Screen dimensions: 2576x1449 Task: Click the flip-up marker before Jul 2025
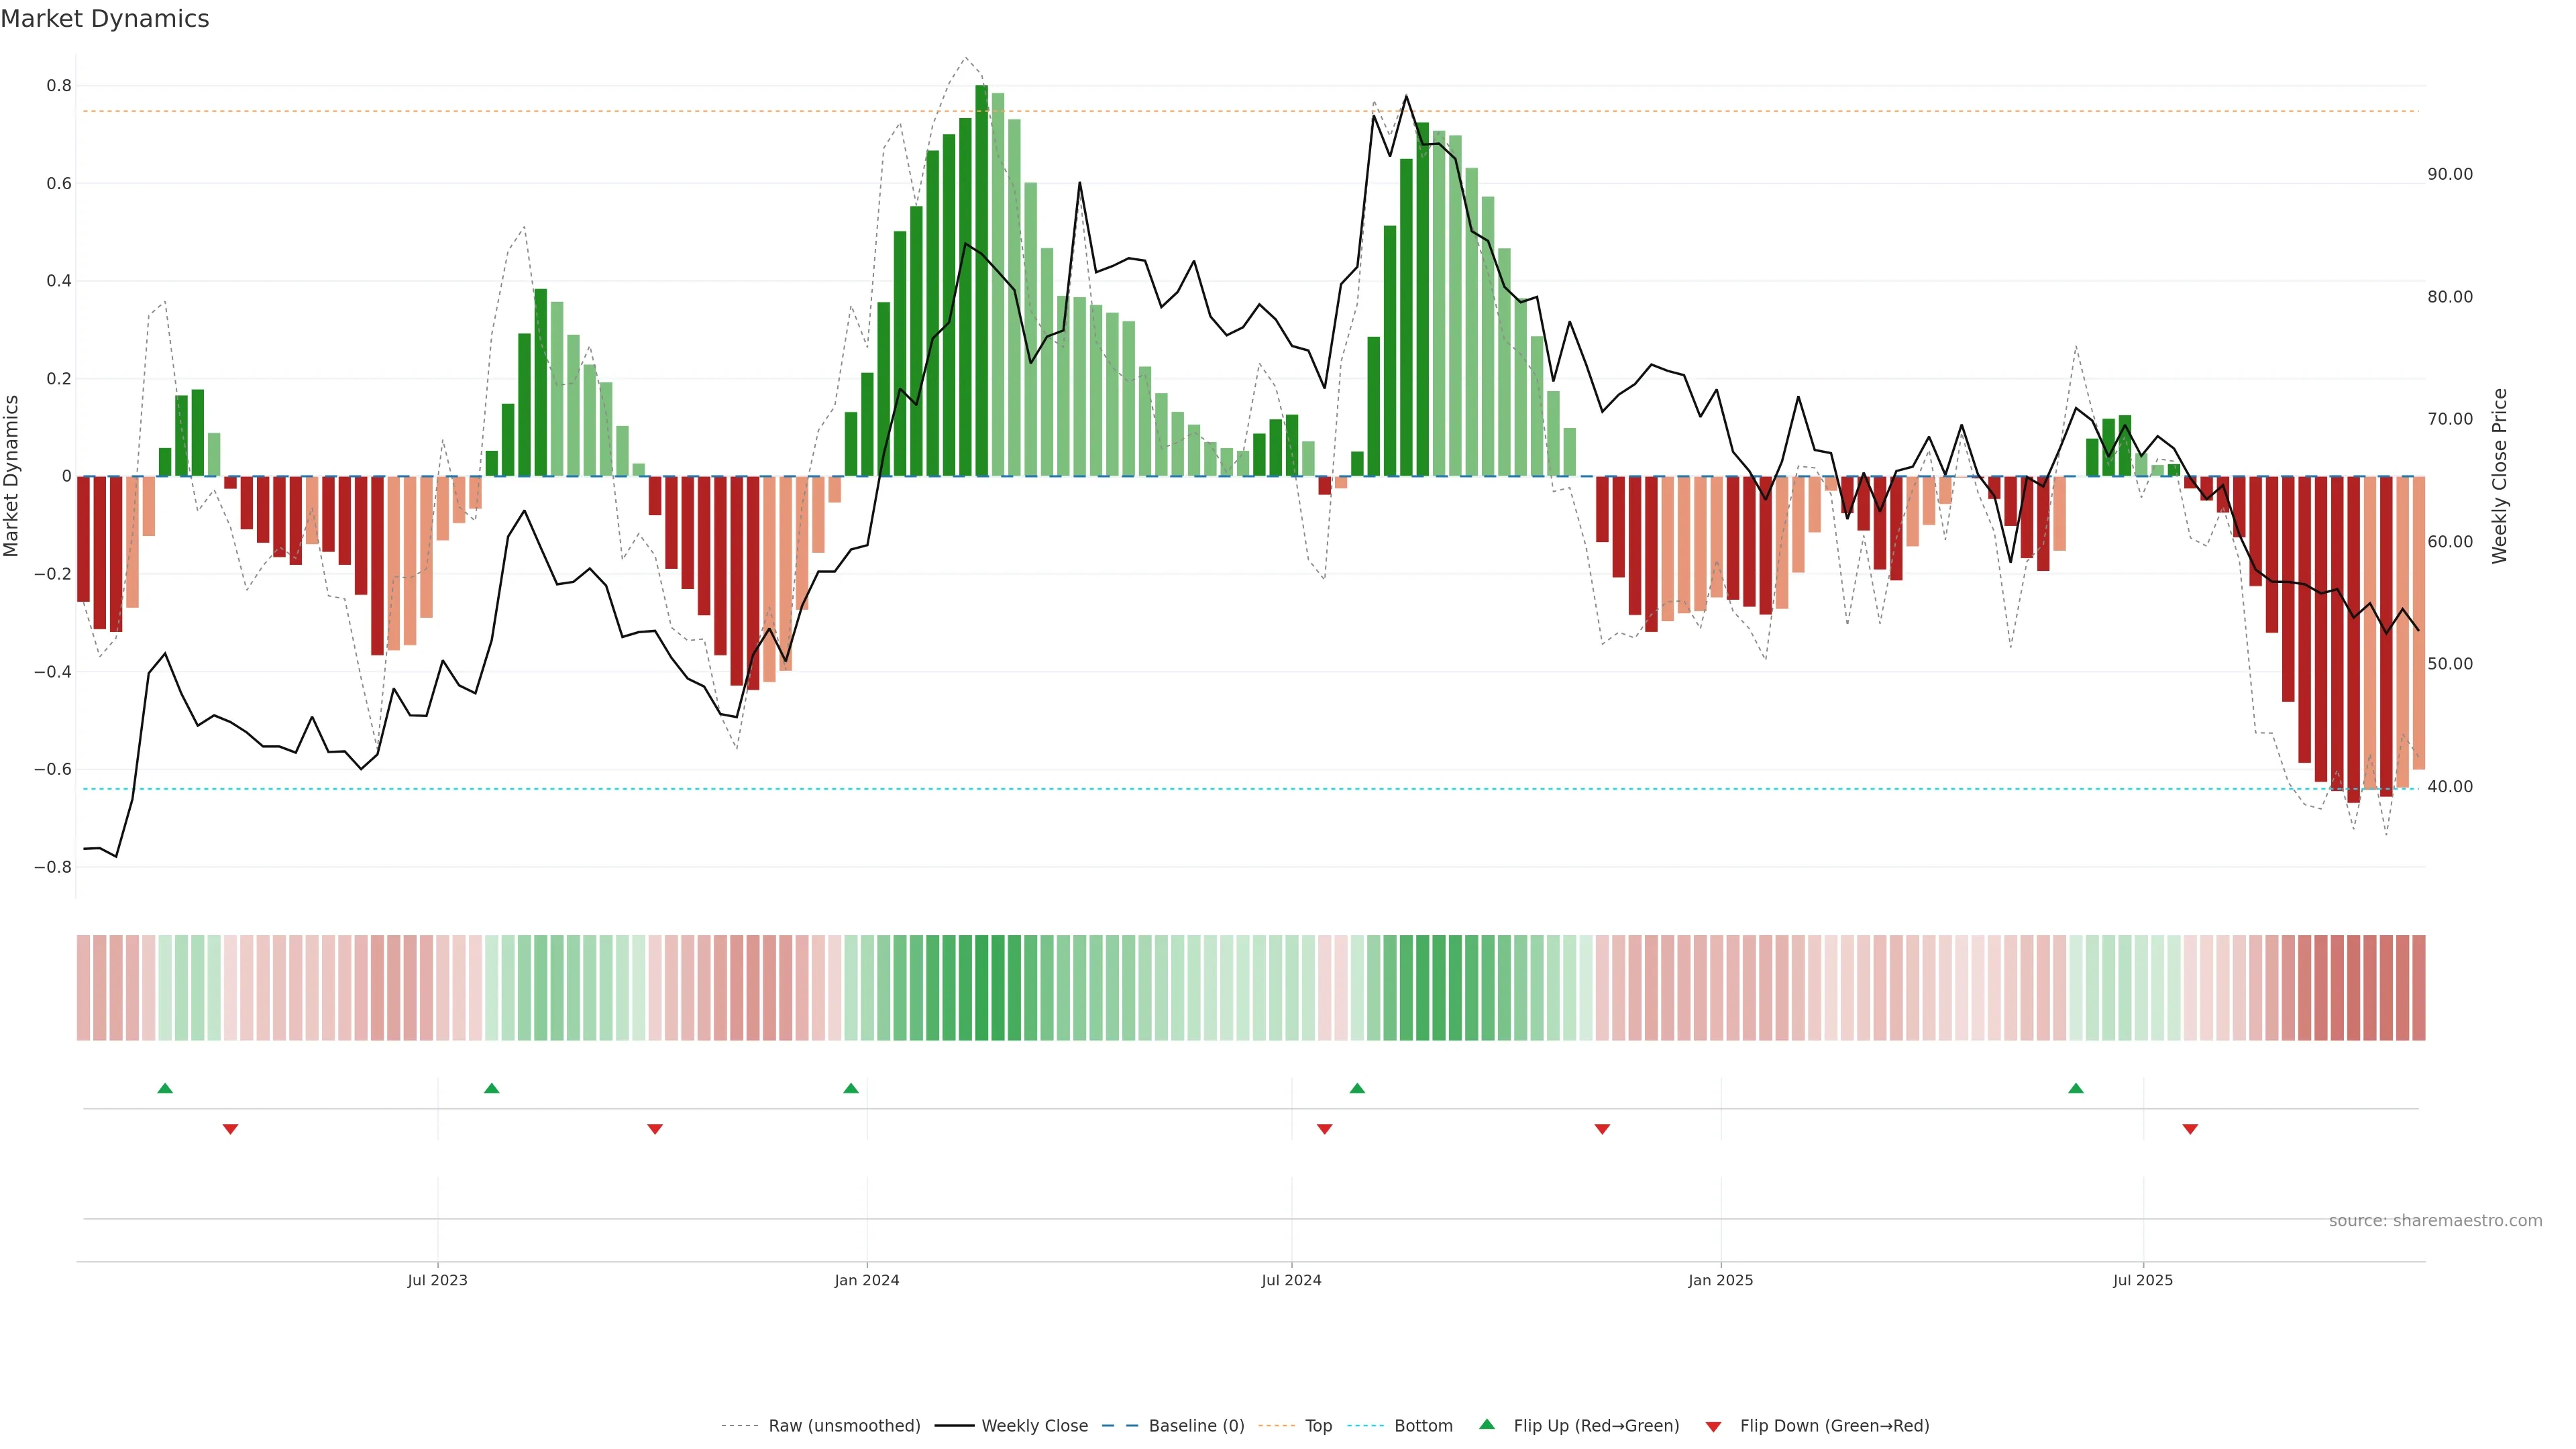coord(2076,1088)
